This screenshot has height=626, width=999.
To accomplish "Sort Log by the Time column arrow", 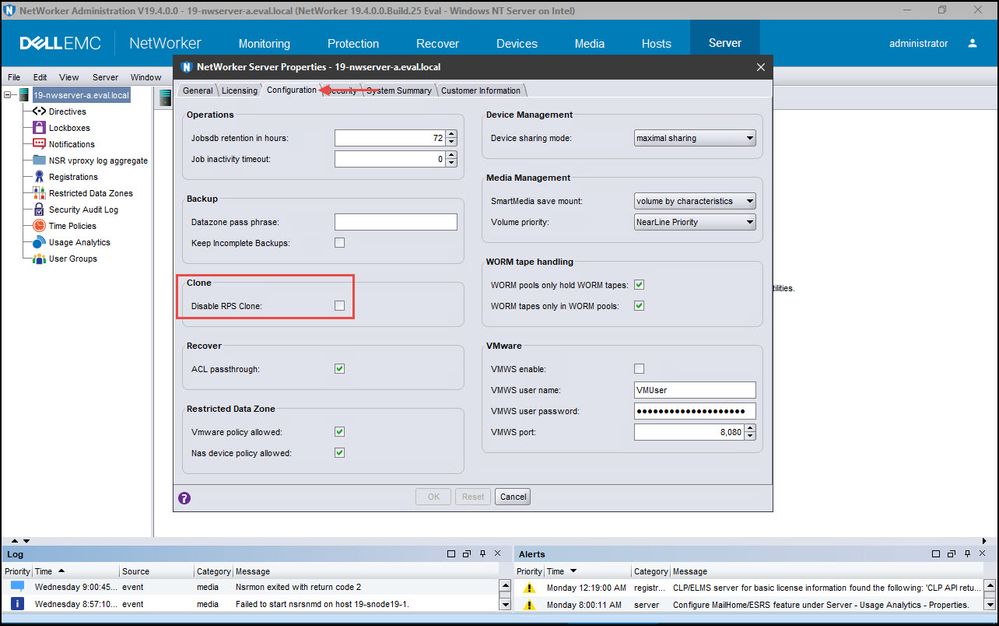I will pyautogui.click(x=61, y=571).
